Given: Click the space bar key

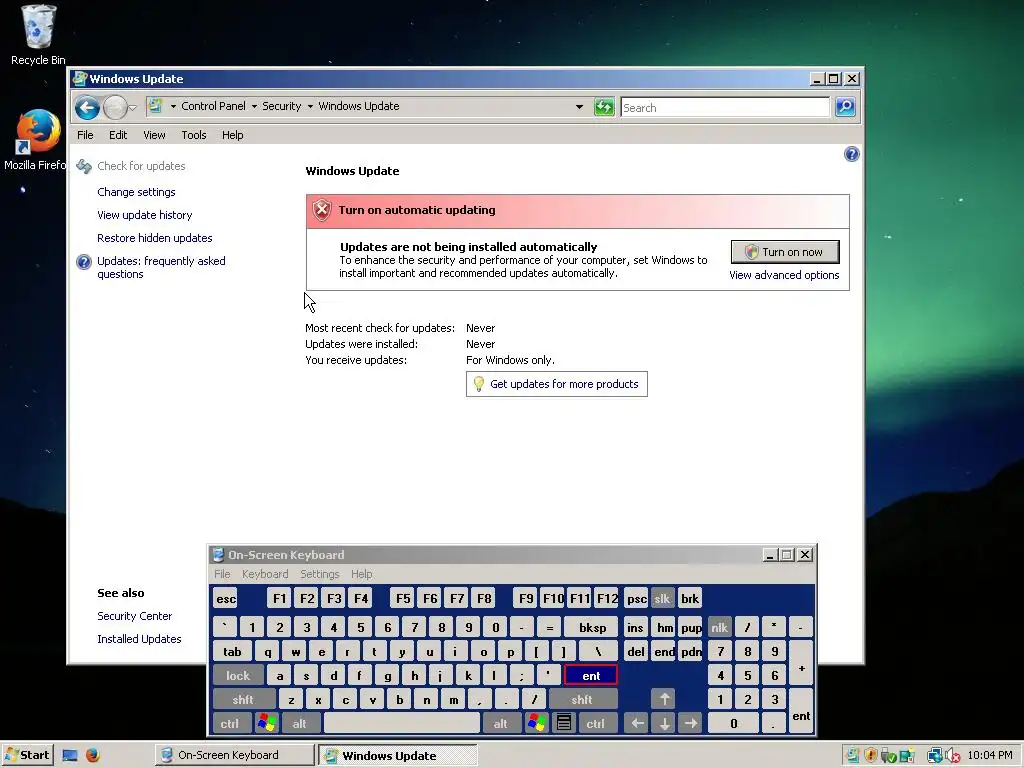Looking at the screenshot, I should (x=402, y=724).
